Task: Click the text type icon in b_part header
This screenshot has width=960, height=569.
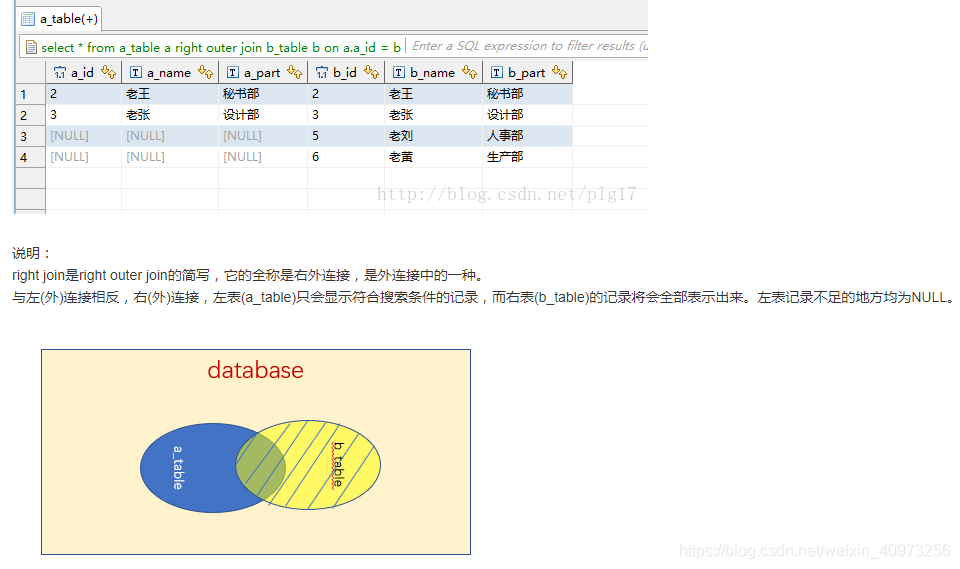Action: [497, 72]
